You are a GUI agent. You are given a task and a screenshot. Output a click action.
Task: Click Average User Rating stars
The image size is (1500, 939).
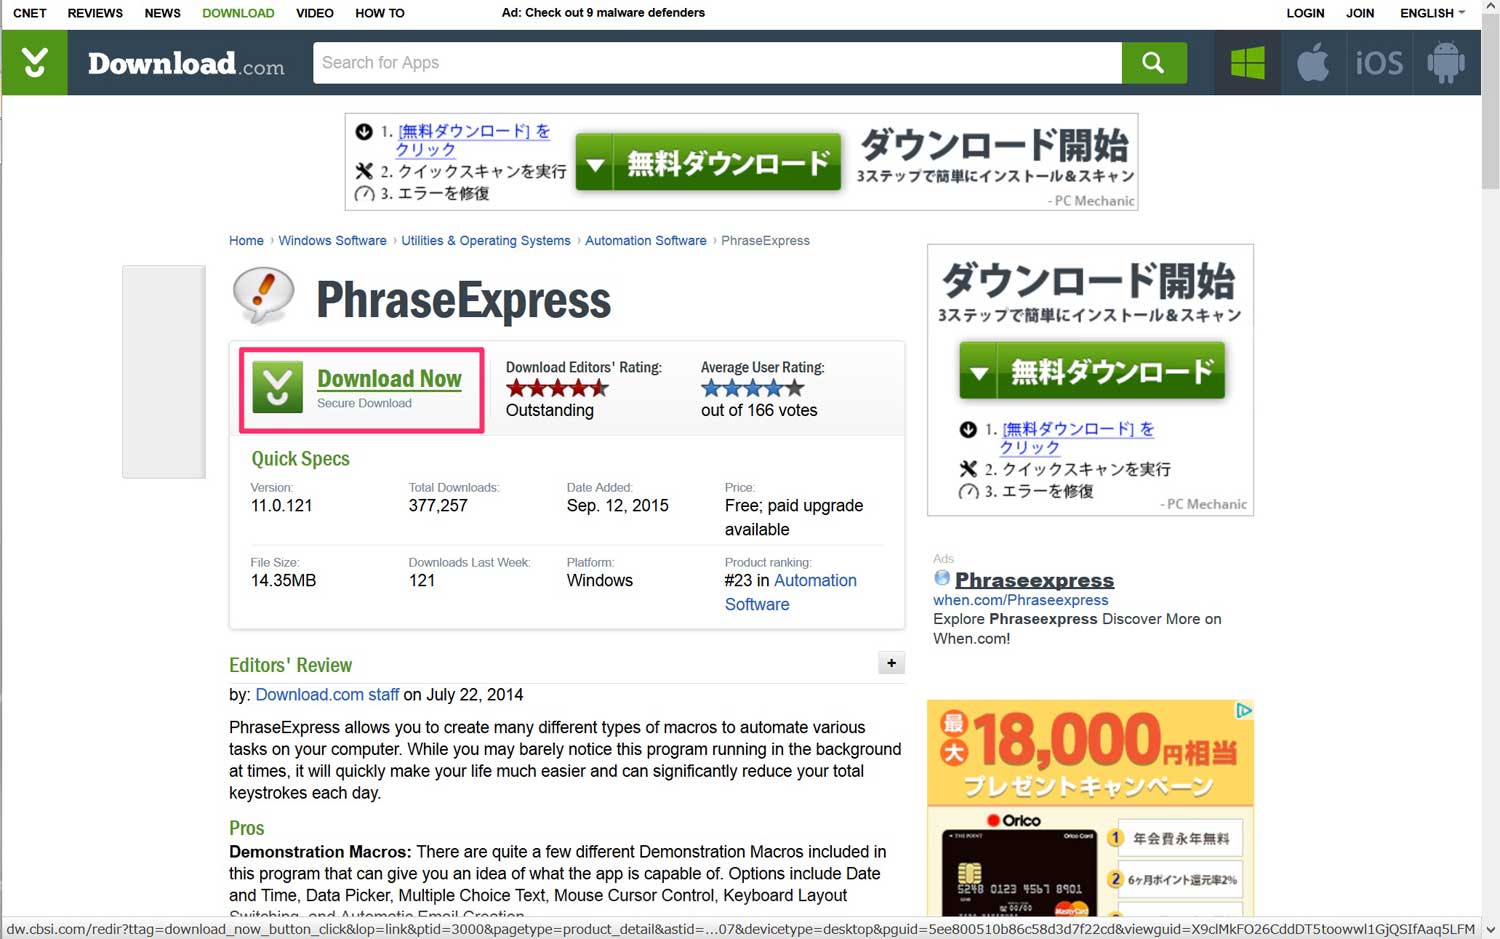[x=752, y=388]
